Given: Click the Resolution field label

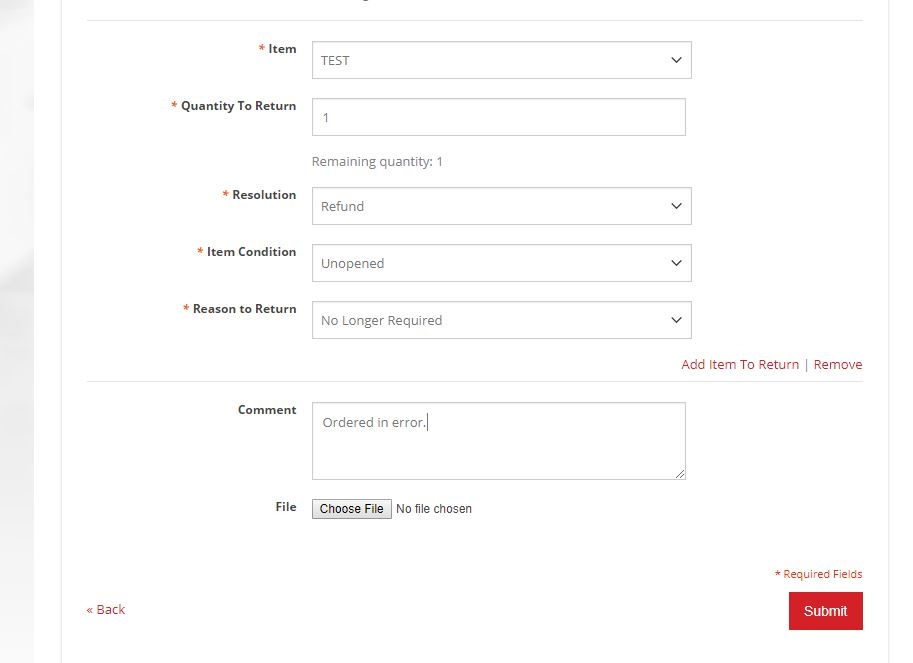Looking at the screenshot, I should click(264, 195).
